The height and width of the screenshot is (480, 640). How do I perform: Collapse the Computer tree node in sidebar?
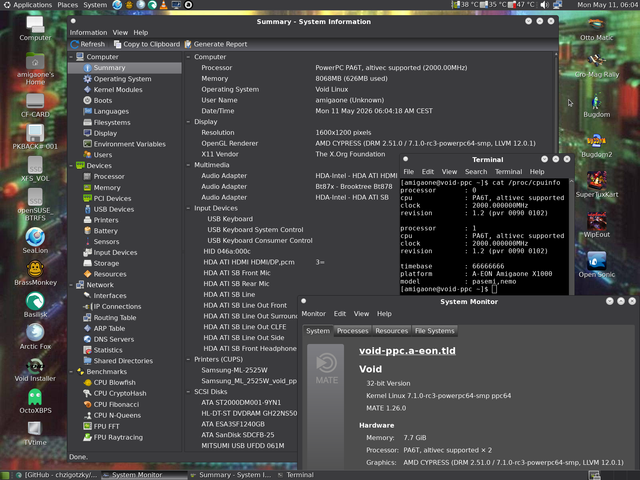point(71,57)
